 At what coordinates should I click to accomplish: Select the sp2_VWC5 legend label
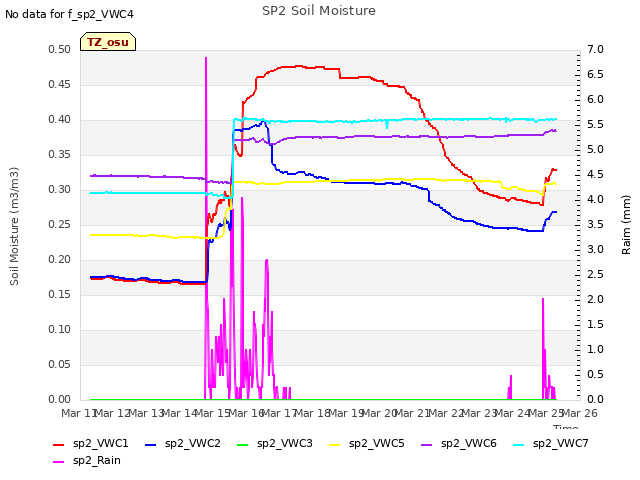pos(376,444)
